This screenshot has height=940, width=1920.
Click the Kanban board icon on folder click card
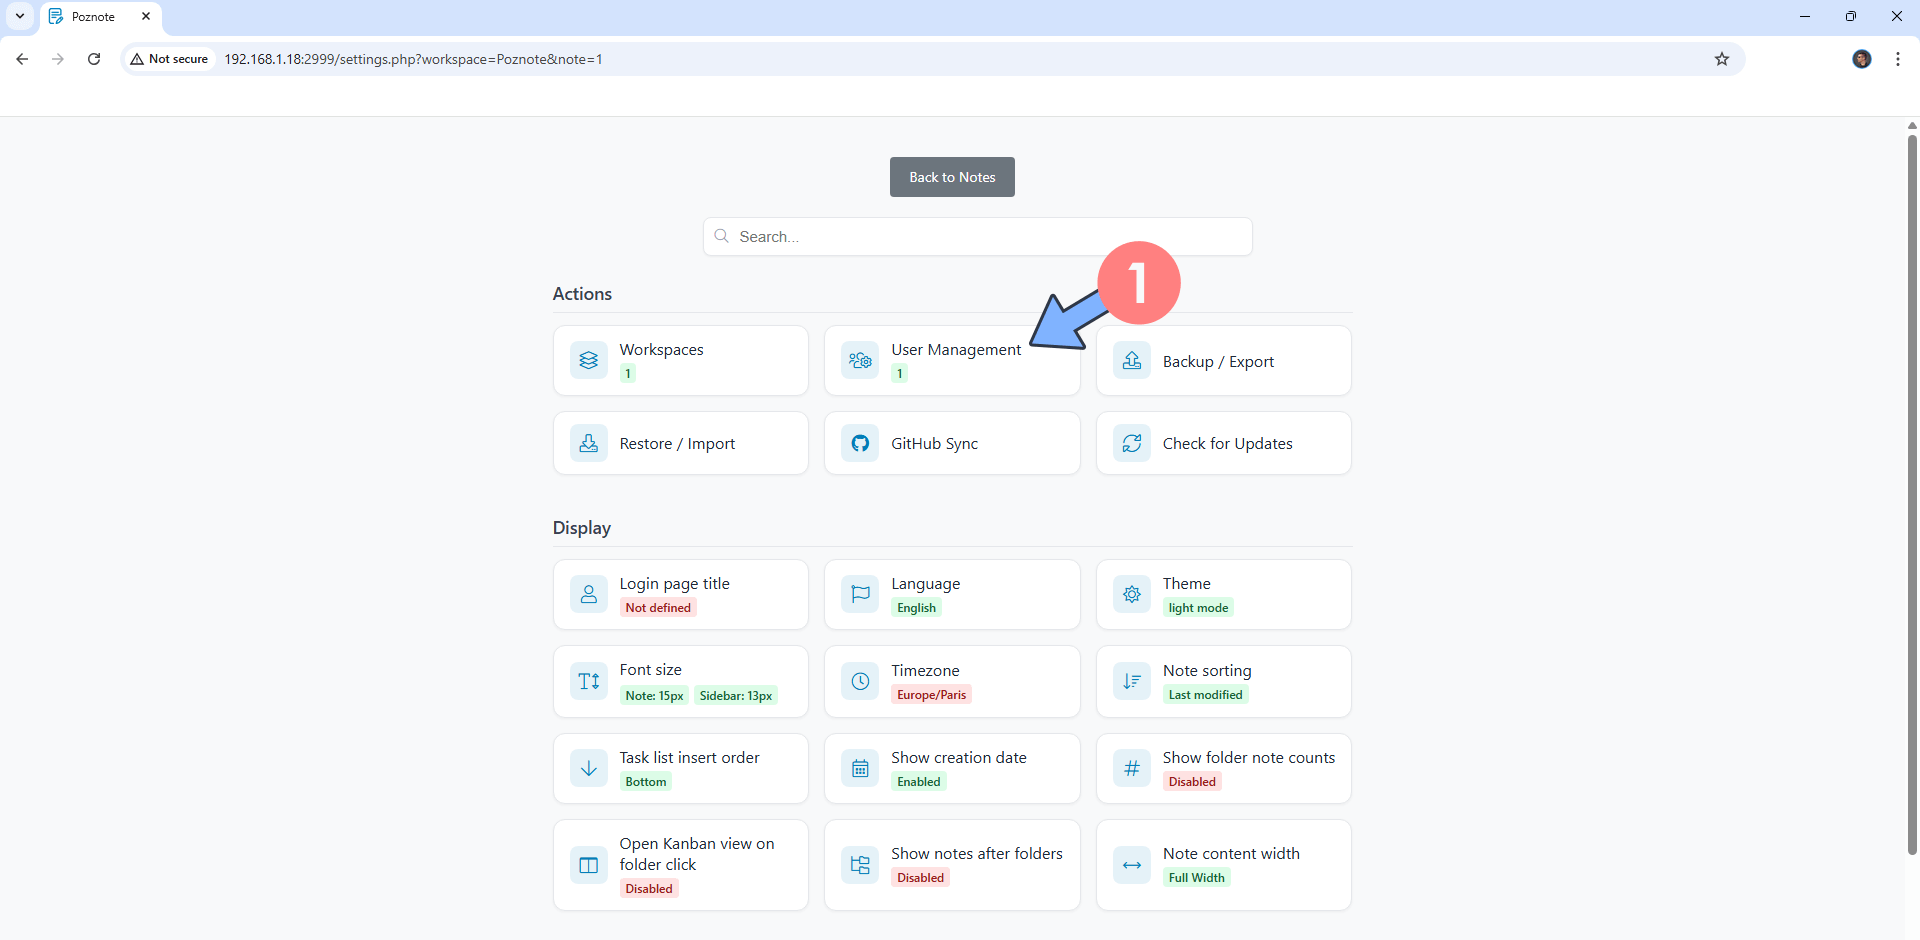588,864
